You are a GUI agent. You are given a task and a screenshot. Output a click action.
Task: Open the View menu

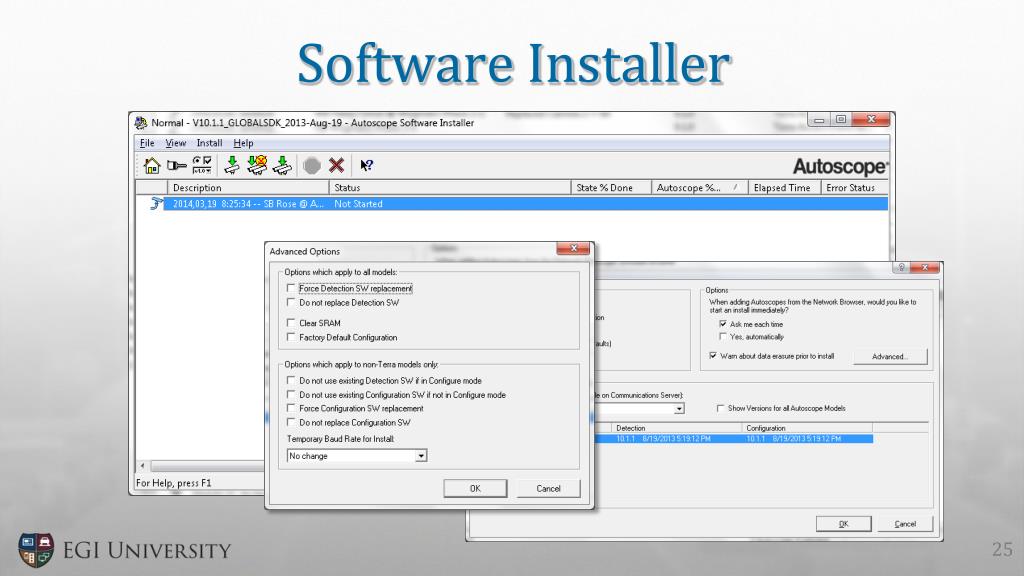[x=176, y=143]
